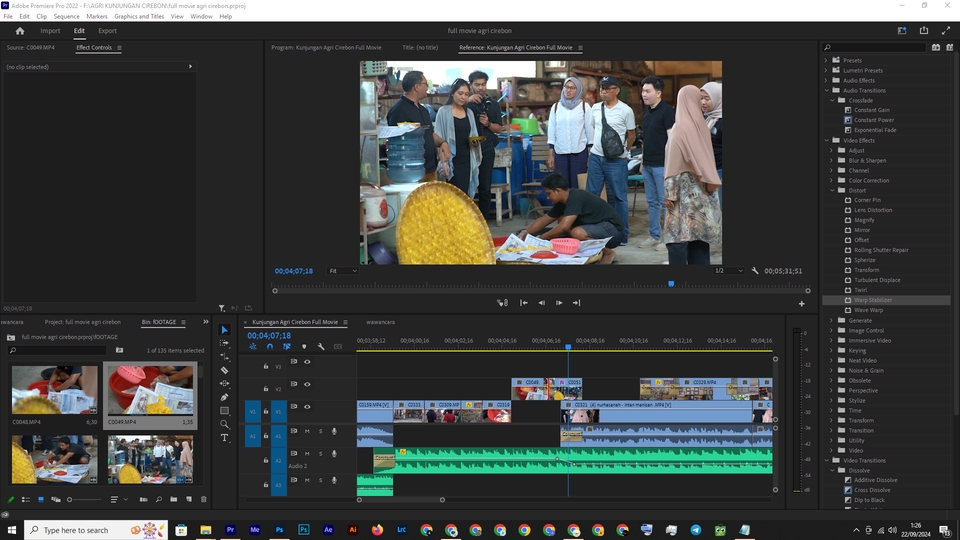The image size is (960, 540).
Task: Open the Graphics and Titles menu
Action: pyautogui.click(x=139, y=17)
